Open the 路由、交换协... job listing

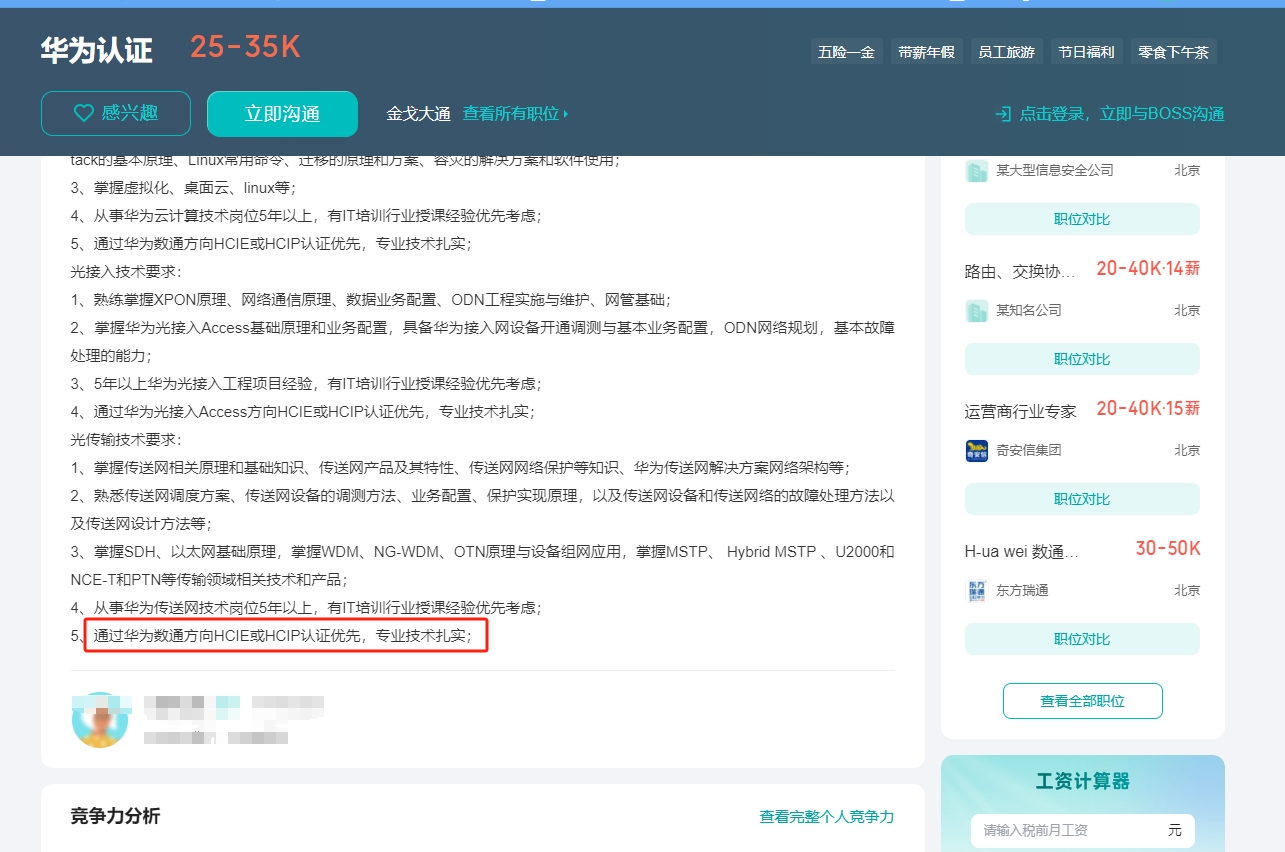click(x=1020, y=271)
